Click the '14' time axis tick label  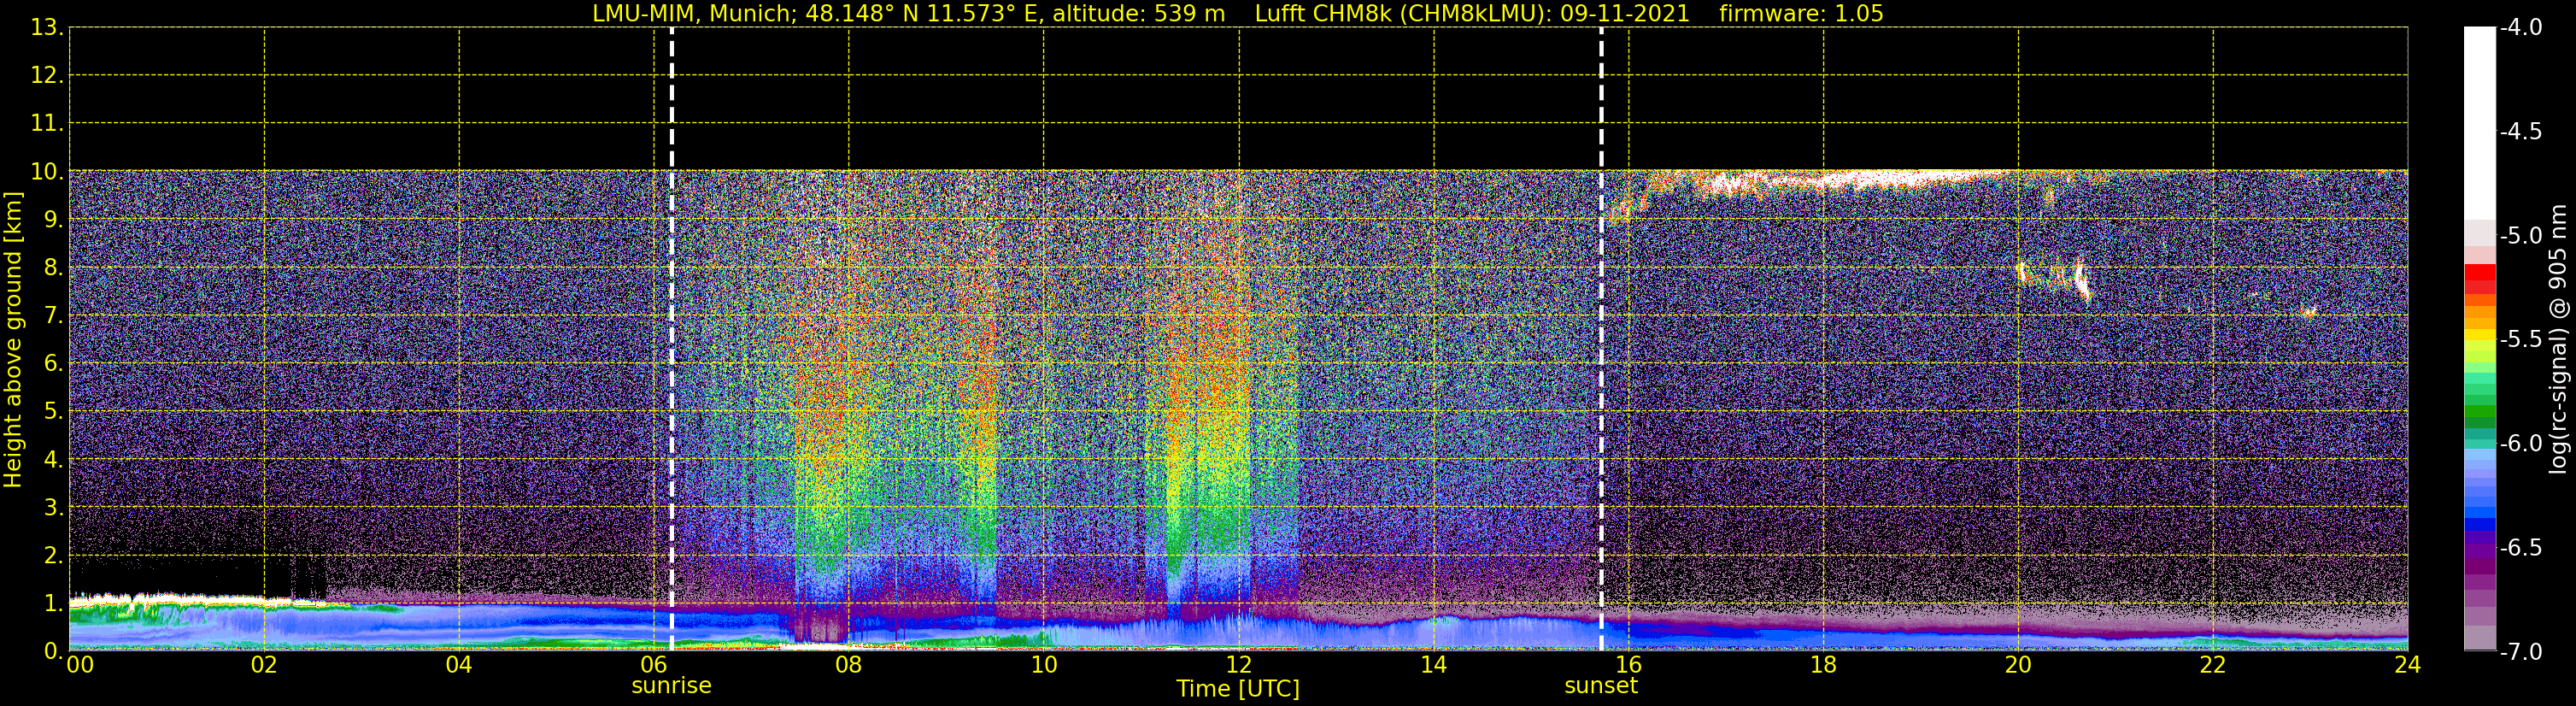coord(1434,665)
